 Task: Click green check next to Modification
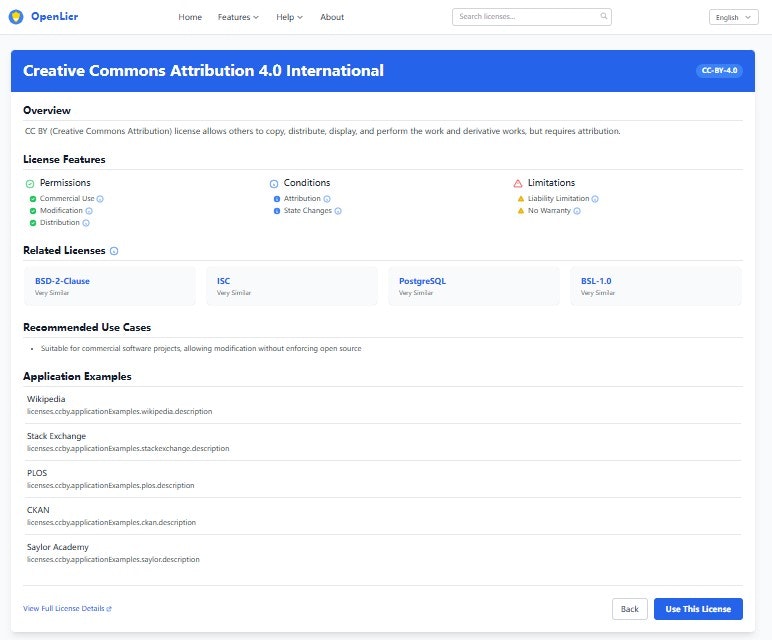[x=33, y=211]
